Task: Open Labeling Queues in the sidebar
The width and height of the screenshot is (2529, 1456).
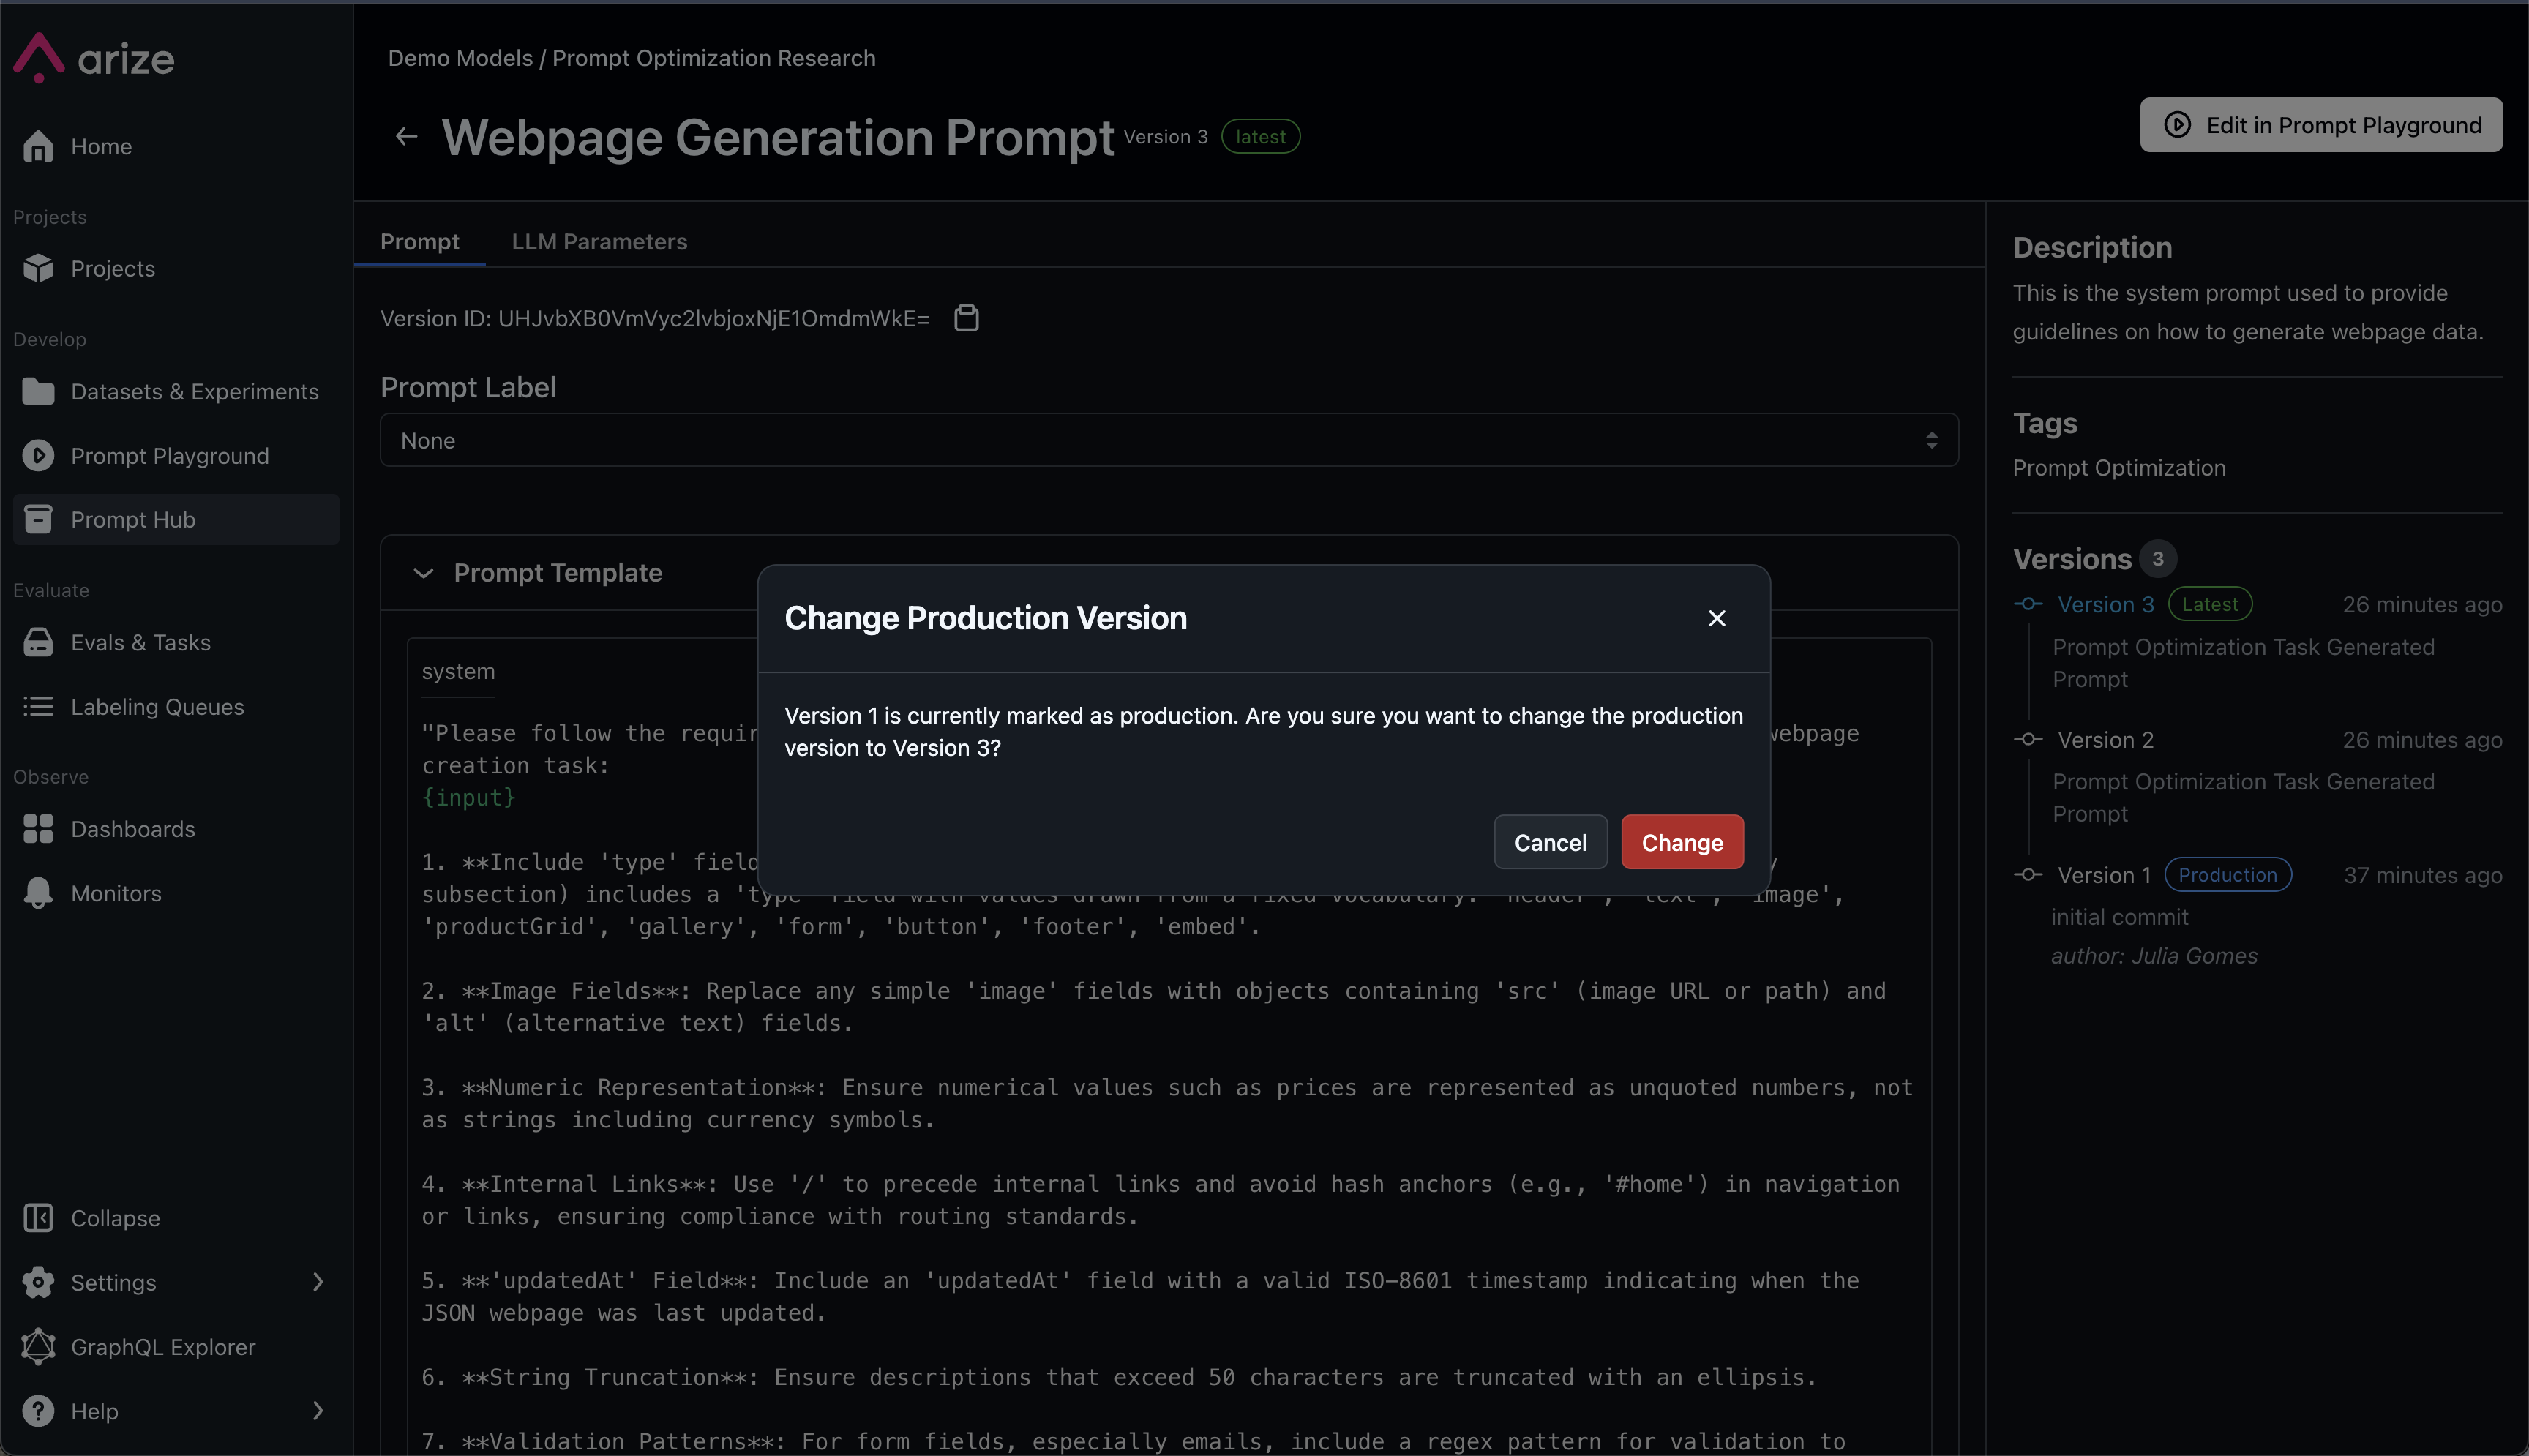Action: (176, 706)
